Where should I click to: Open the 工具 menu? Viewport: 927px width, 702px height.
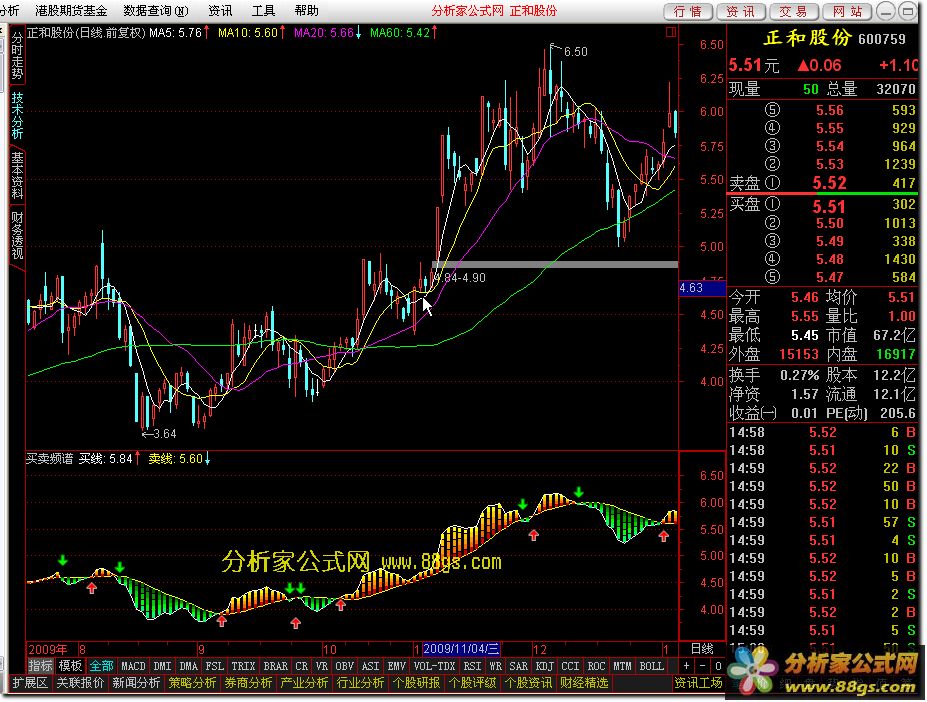(x=263, y=11)
